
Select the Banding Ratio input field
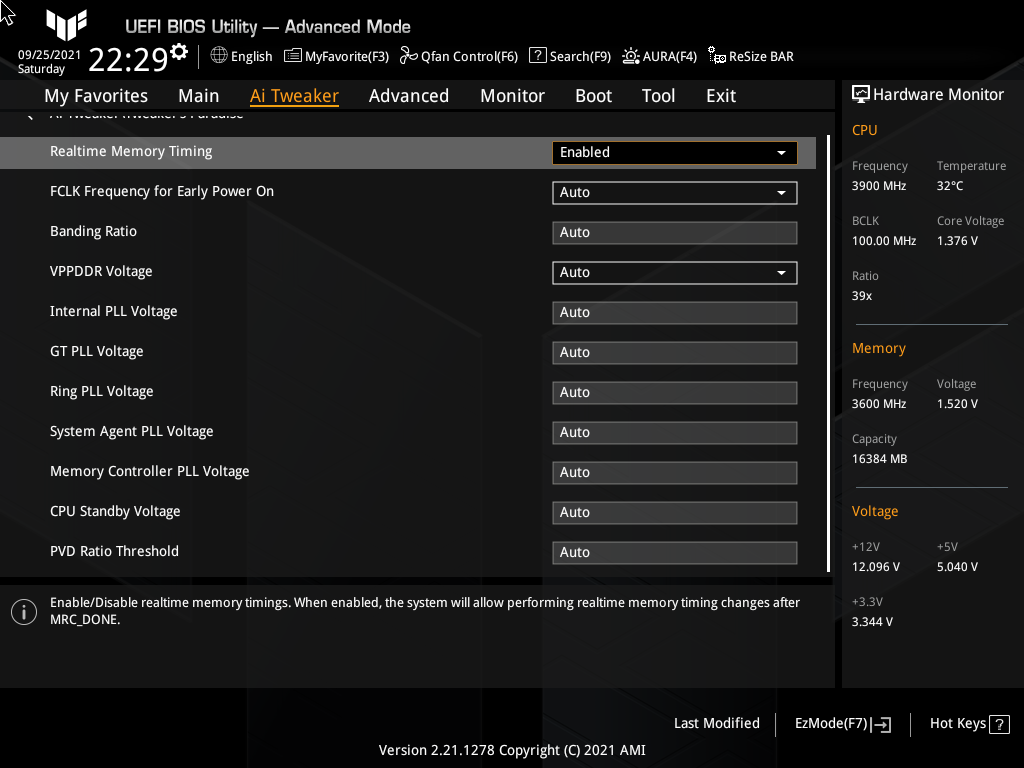coord(675,232)
